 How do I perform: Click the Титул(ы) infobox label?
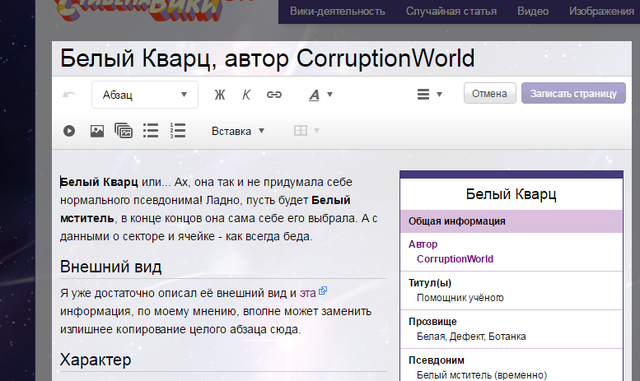430,283
